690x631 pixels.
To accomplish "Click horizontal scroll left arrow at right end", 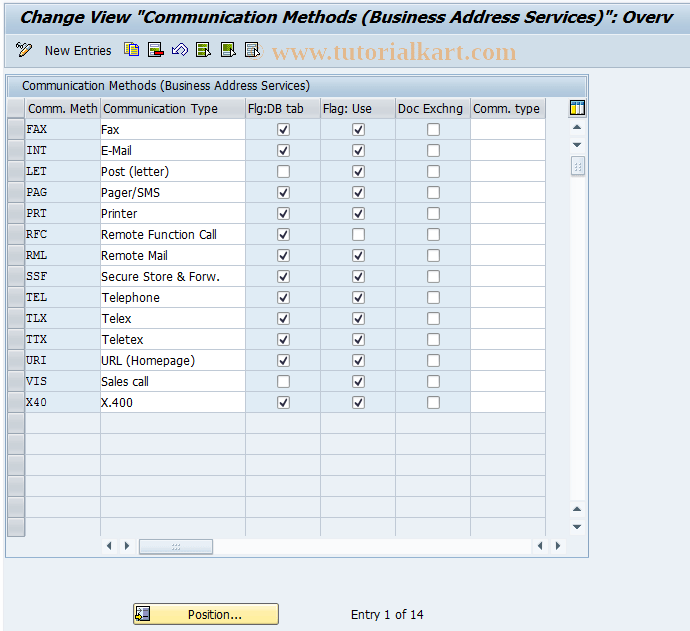I will (x=540, y=546).
